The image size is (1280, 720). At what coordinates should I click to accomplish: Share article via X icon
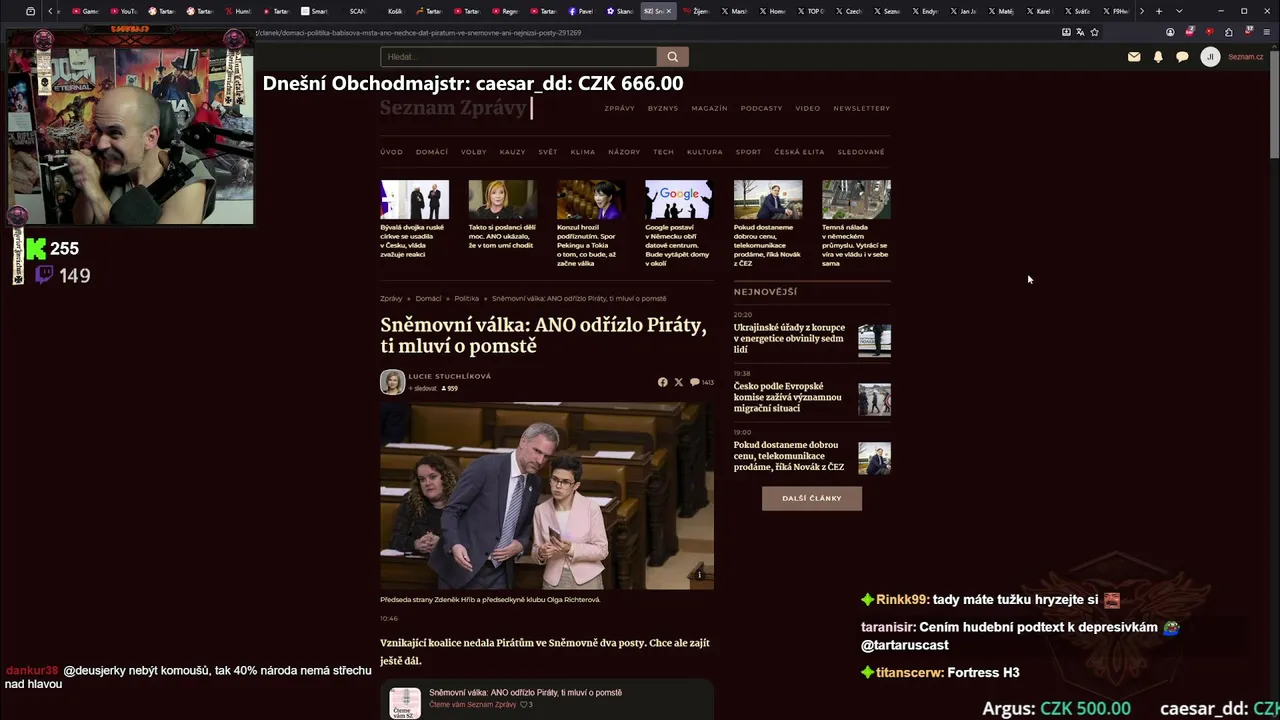[x=678, y=382]
